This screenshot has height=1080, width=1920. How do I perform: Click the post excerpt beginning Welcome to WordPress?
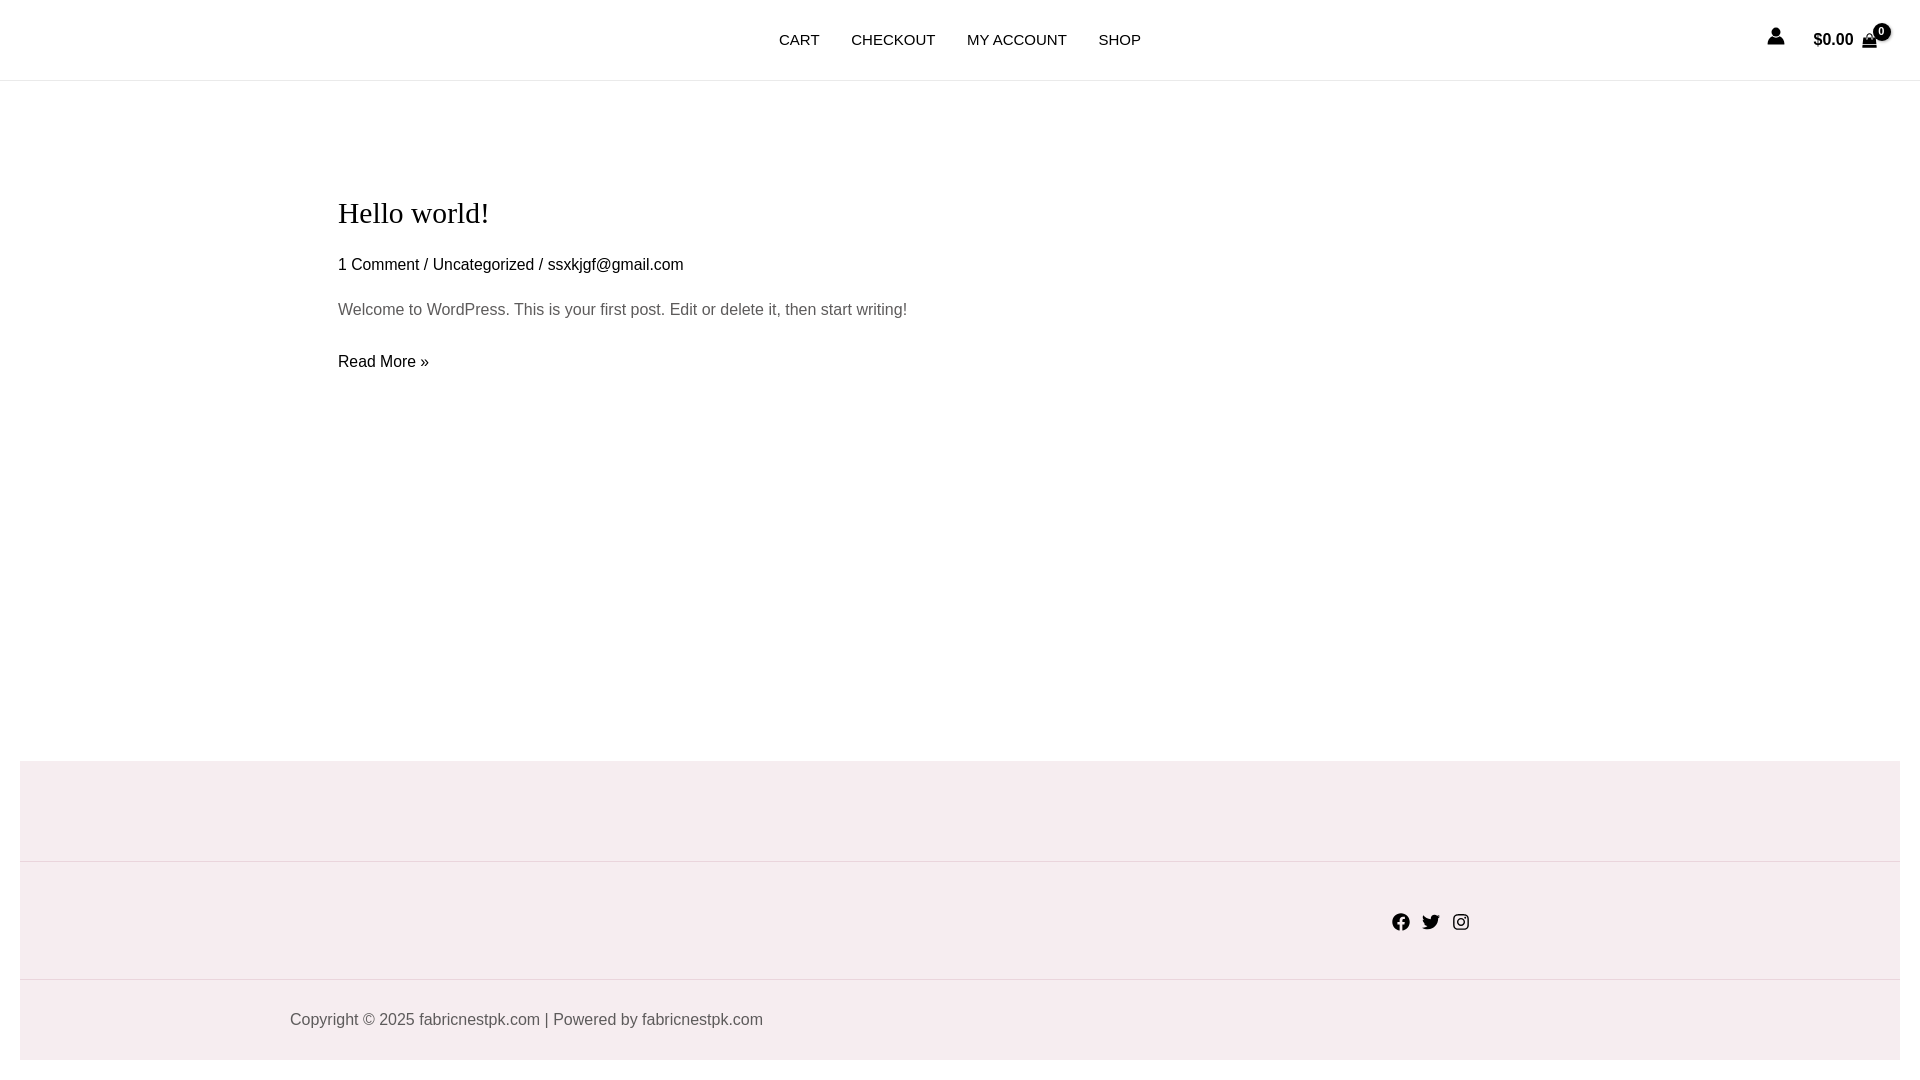[622, 310]
